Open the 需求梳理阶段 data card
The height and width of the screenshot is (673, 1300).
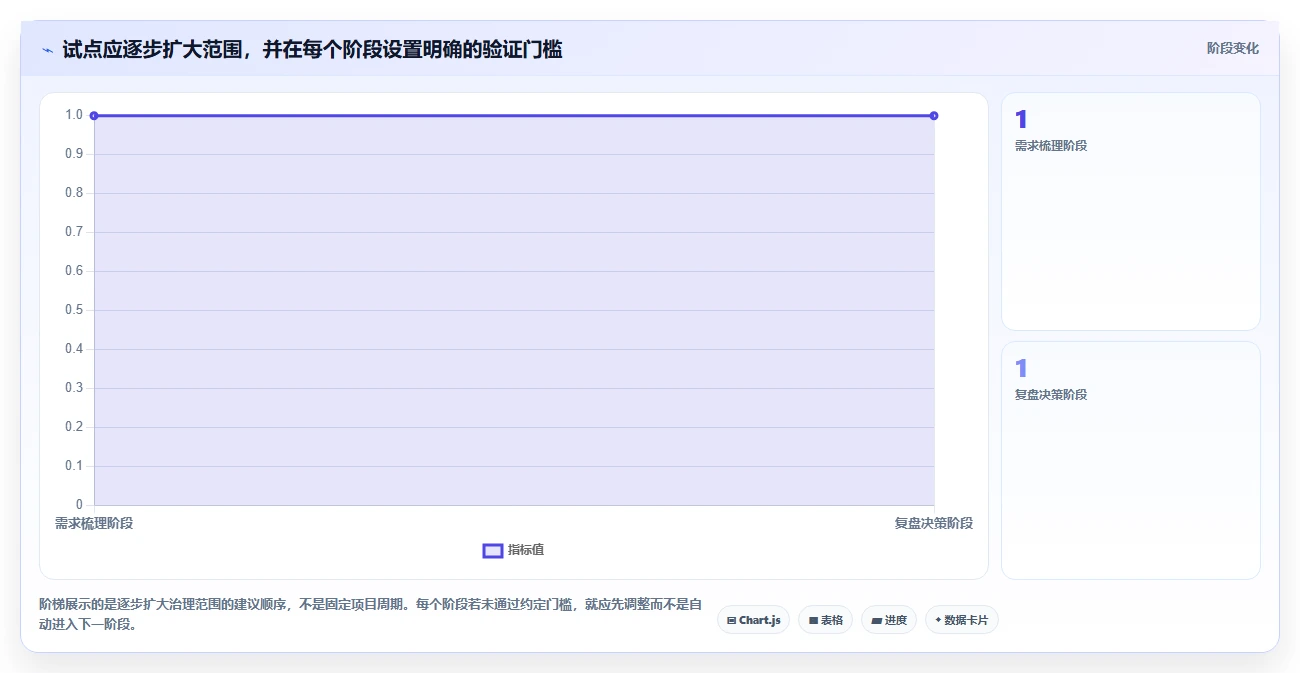1131,212
